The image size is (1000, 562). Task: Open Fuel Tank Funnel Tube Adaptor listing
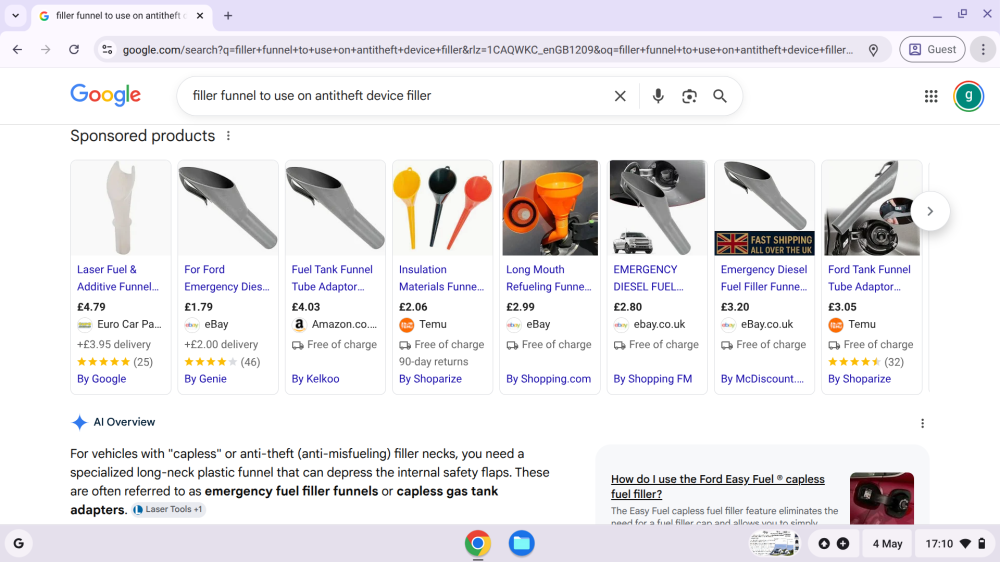pyautogui.click(x=332, y=278)
